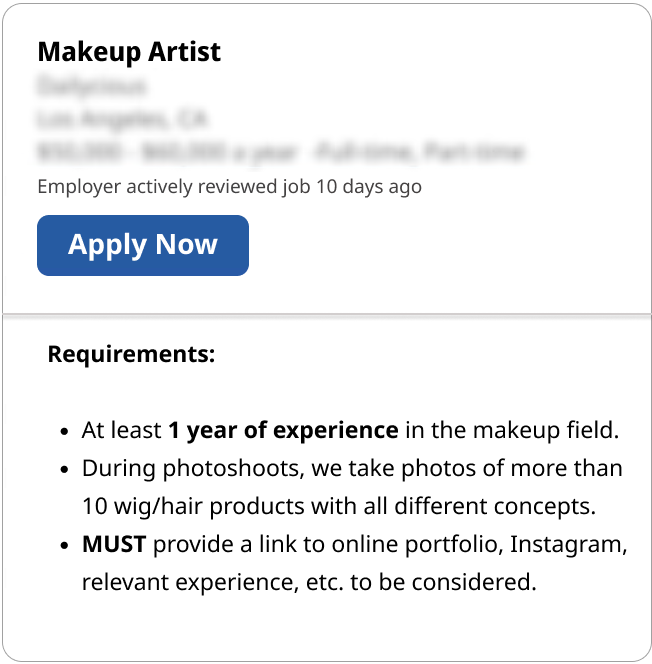
Task: Click the '10 days ago' text
Action: click(x=369, y=186)
